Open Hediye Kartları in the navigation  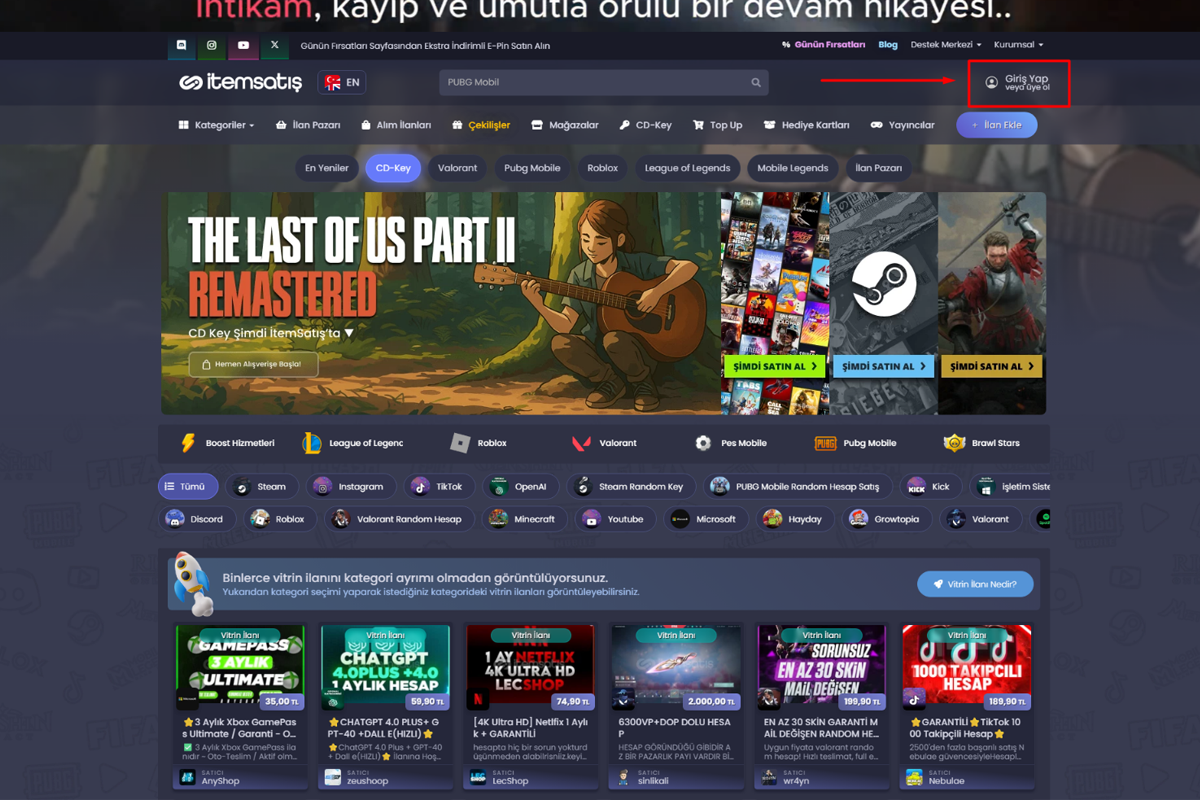pyautogui.click(x=806, y=125)
